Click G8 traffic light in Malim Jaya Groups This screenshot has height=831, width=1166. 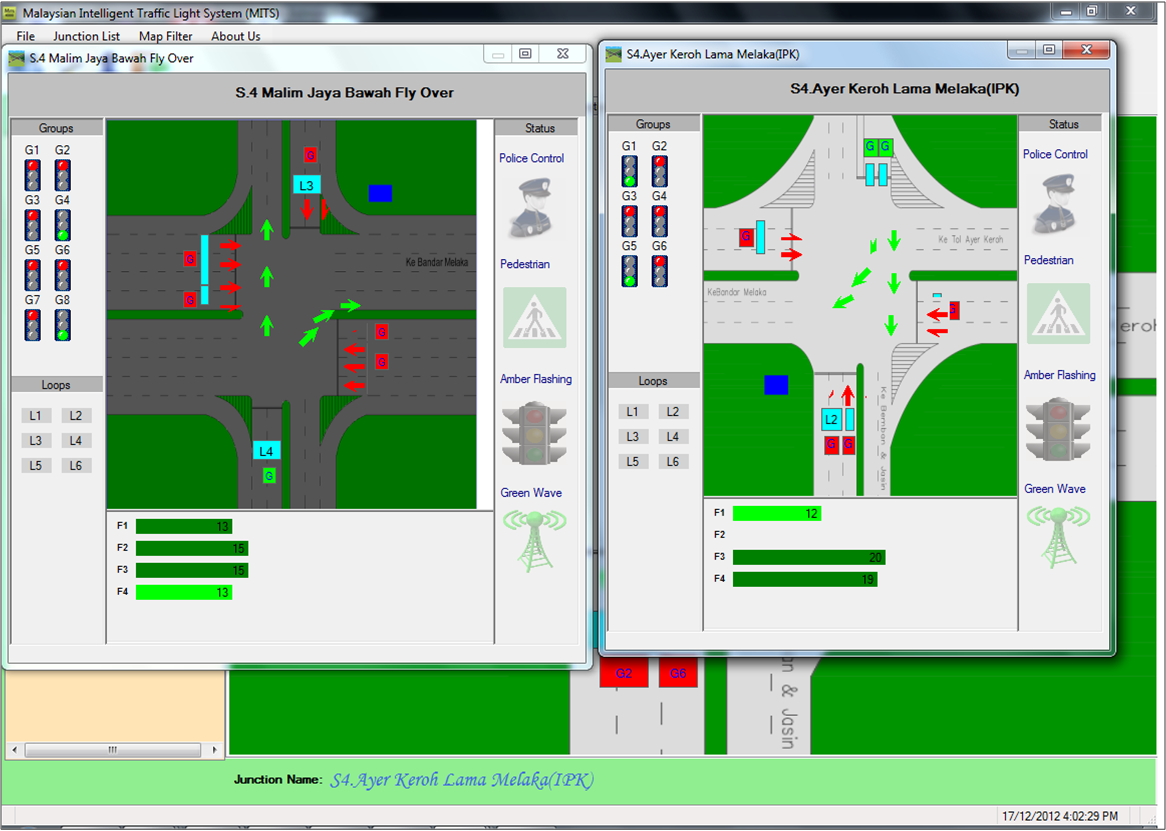(x=63, y=324)
